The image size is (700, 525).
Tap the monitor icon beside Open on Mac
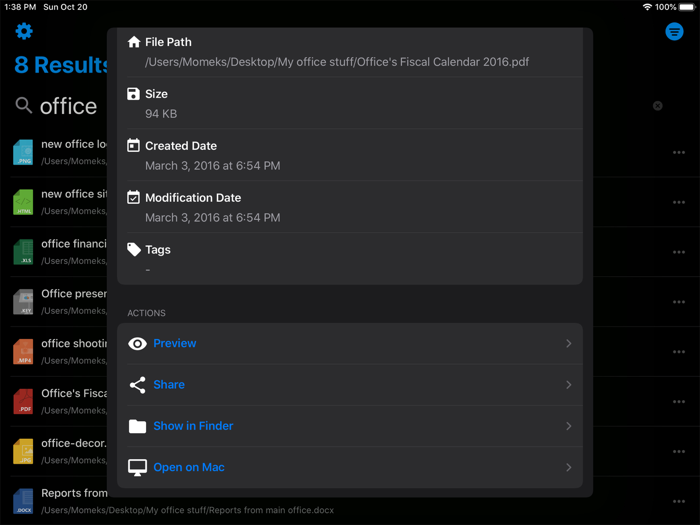[x=138, y=467]
